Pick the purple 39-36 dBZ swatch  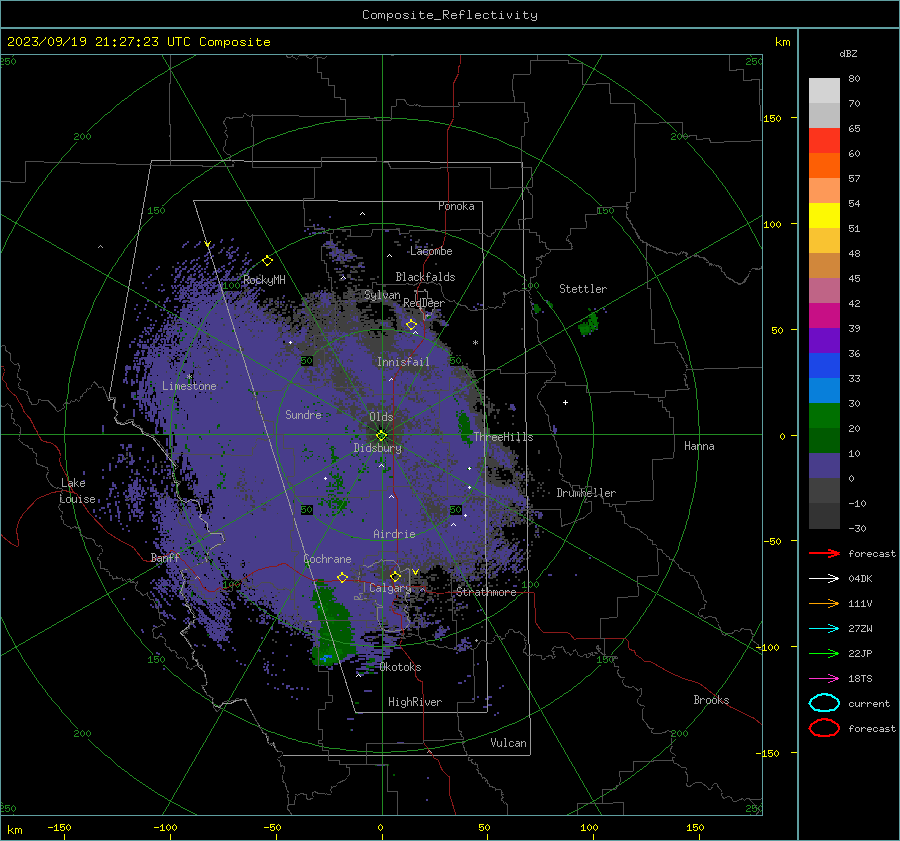824,340
